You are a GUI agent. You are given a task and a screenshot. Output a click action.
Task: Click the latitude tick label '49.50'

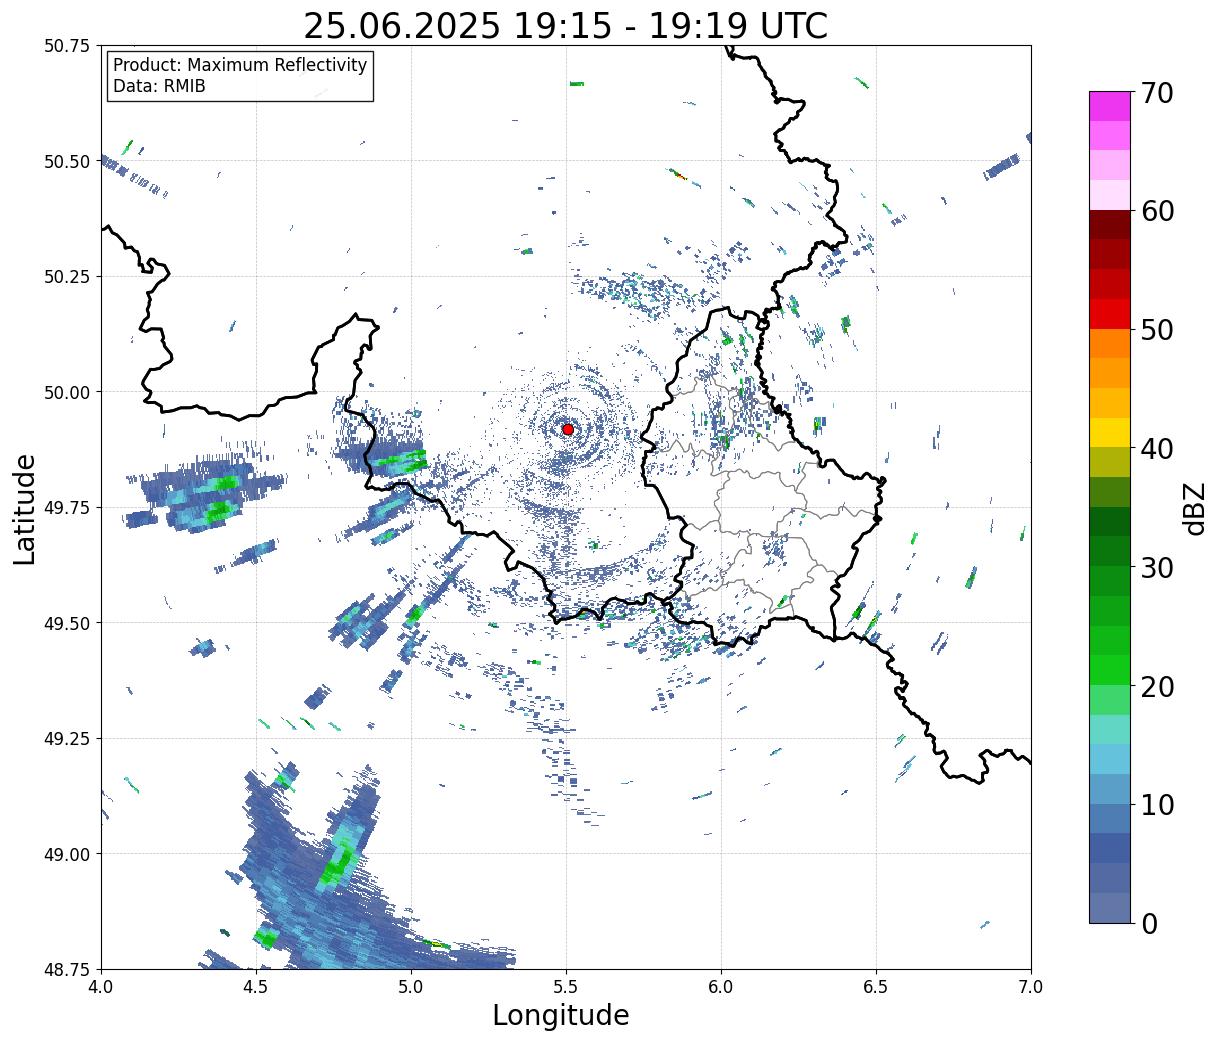67,623
